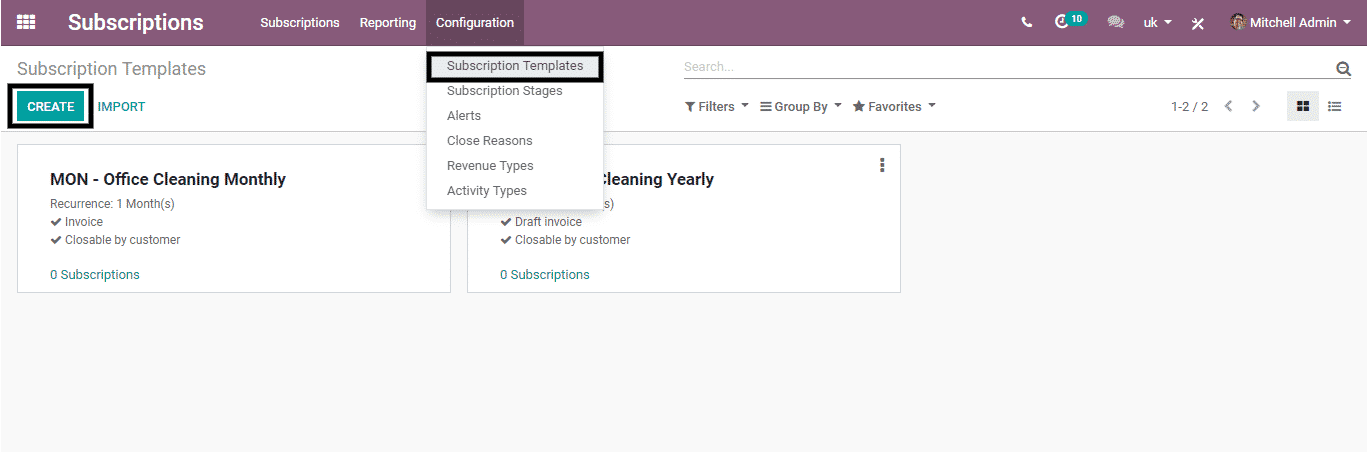Expand the Filters dropdown
Screen dimensions: 1367x452
(x=716, y=106)
